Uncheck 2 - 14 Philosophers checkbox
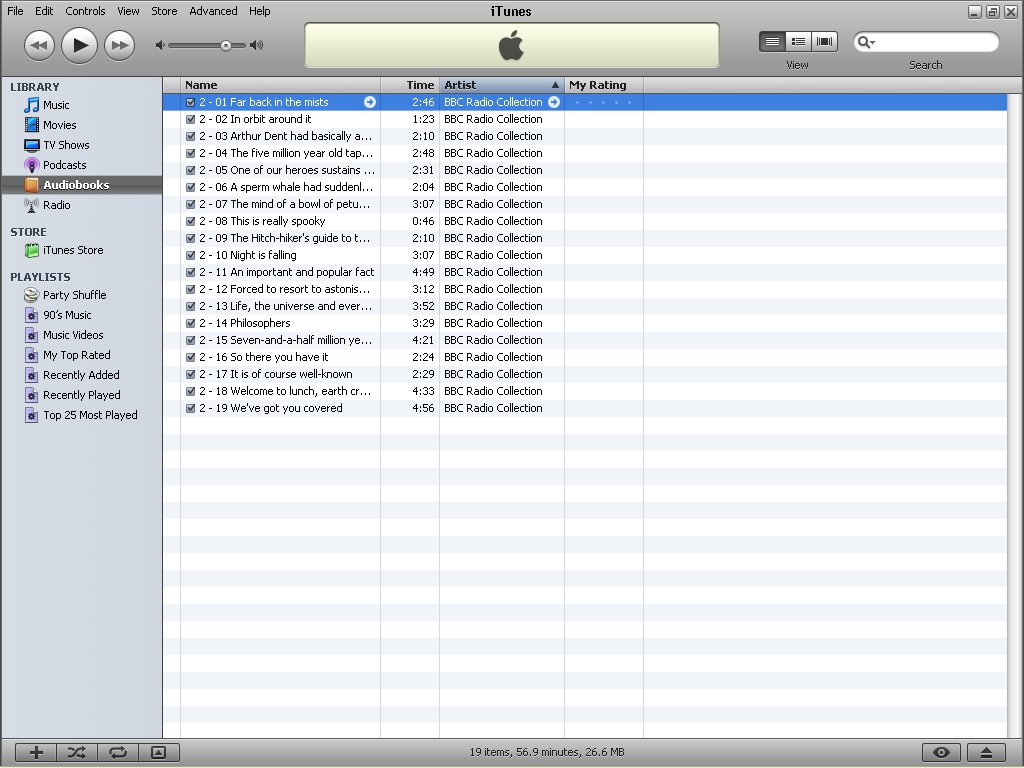Viewport: 1024px width, 768px height. (x=191, y=323)
